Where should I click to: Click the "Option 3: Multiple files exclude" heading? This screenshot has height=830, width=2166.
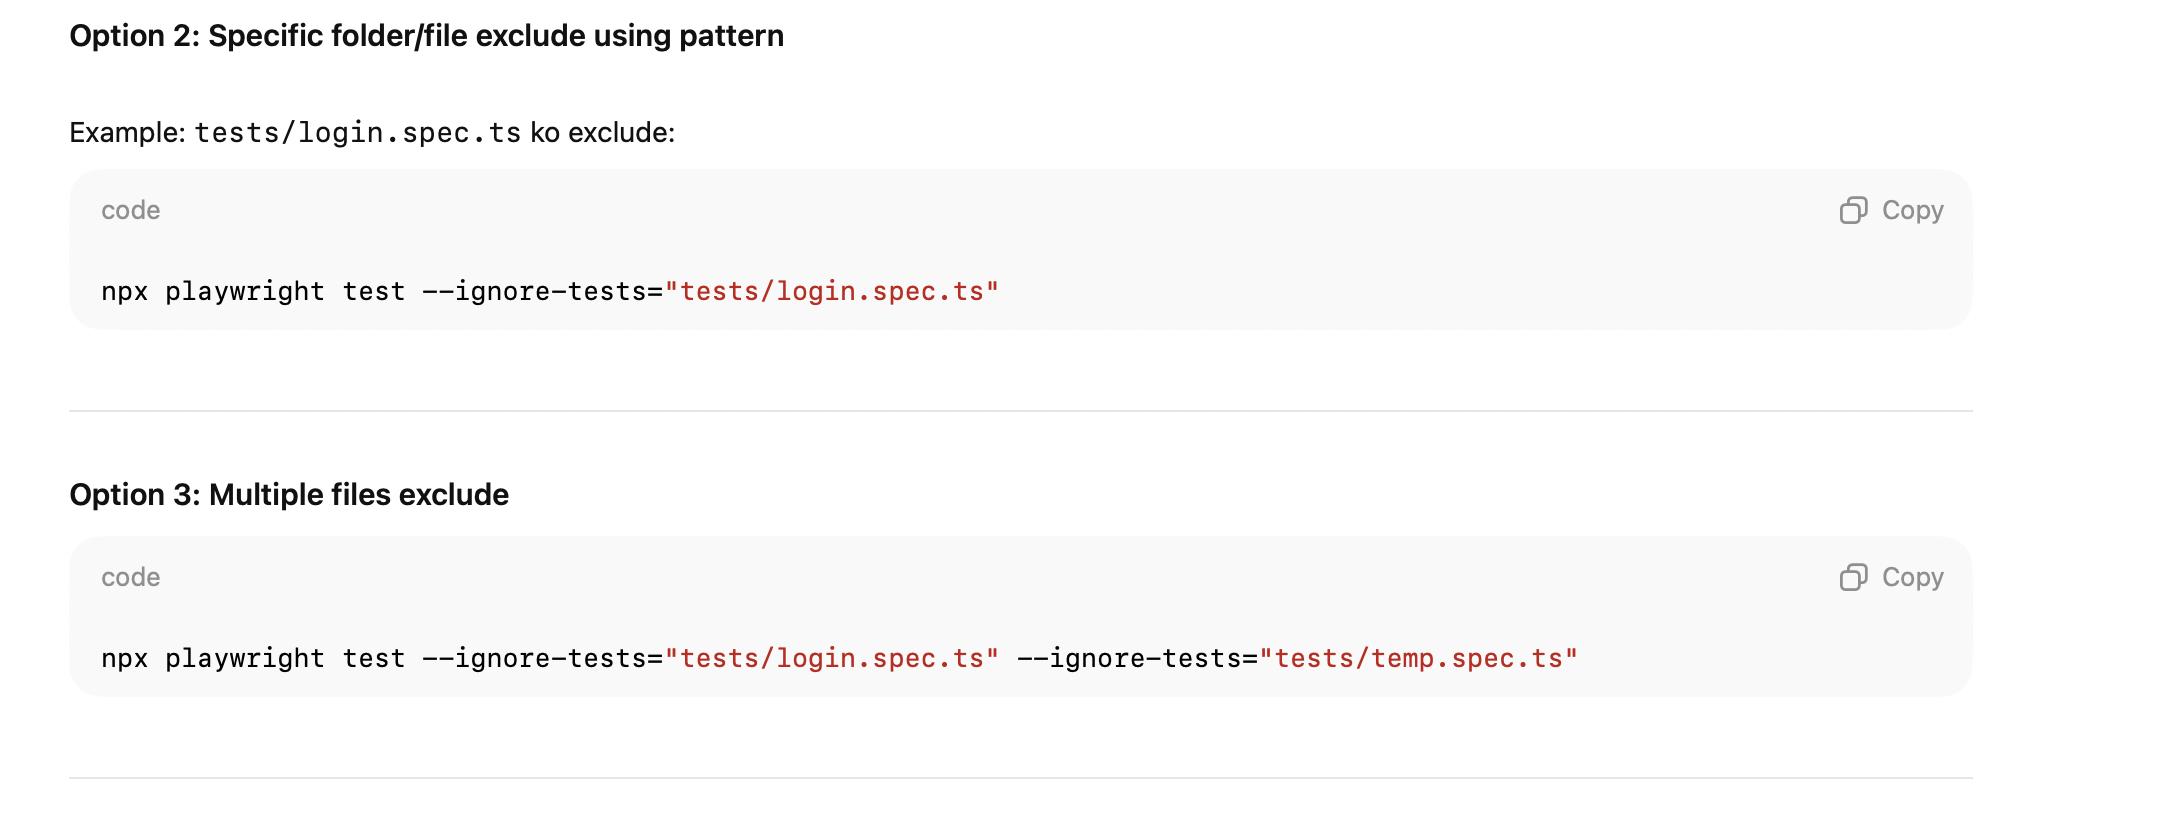[289, 495]
